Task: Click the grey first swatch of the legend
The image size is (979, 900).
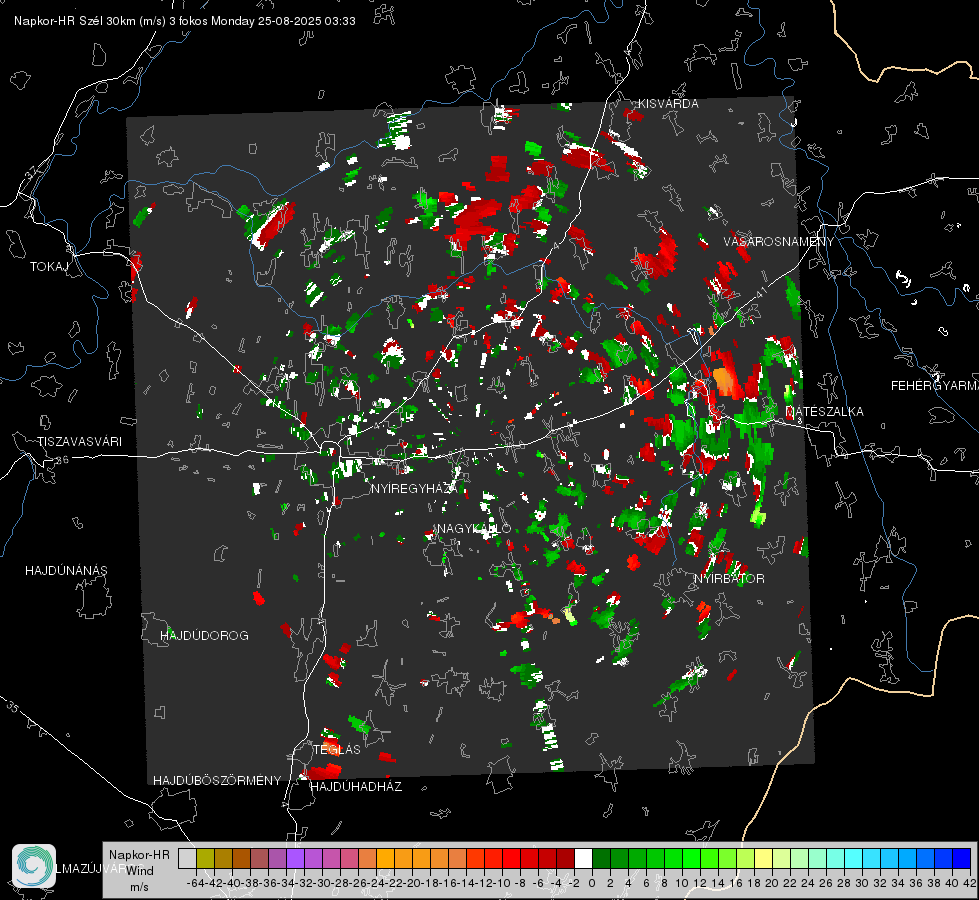Action: (x=187, y=858)
